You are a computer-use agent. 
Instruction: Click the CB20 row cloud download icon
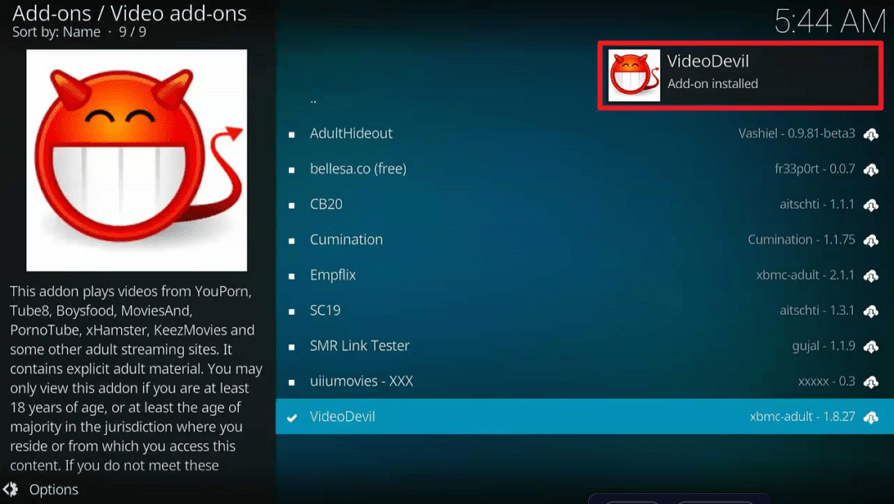(x=871, y=205)
